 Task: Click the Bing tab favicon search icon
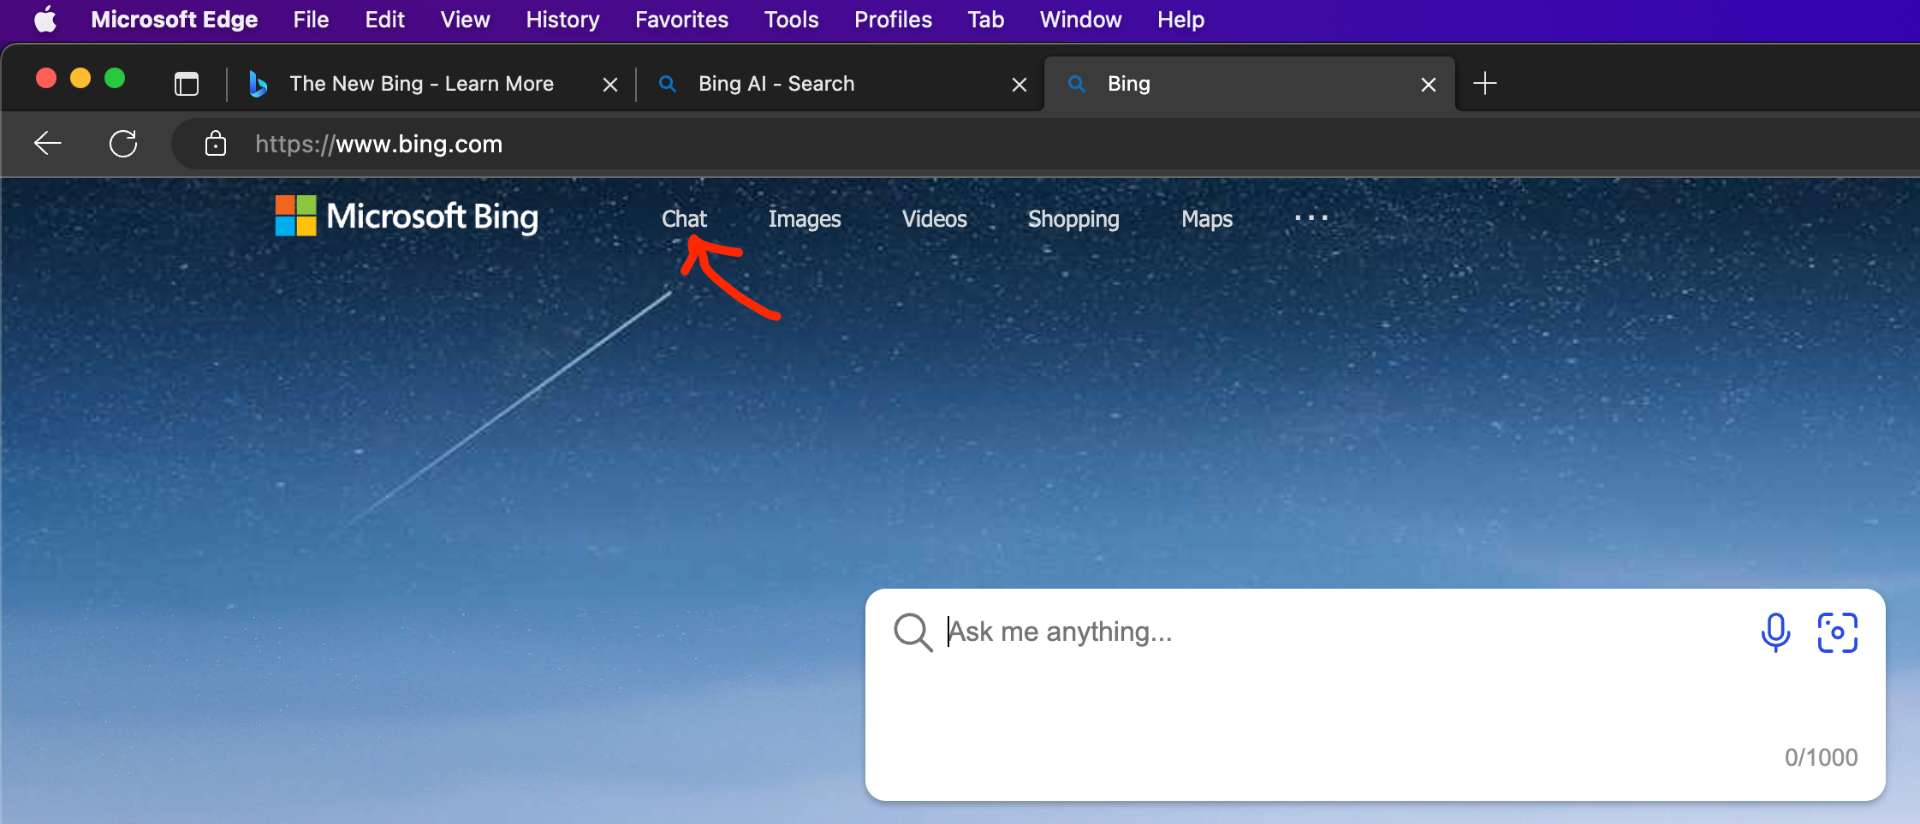click(1077, 84)
